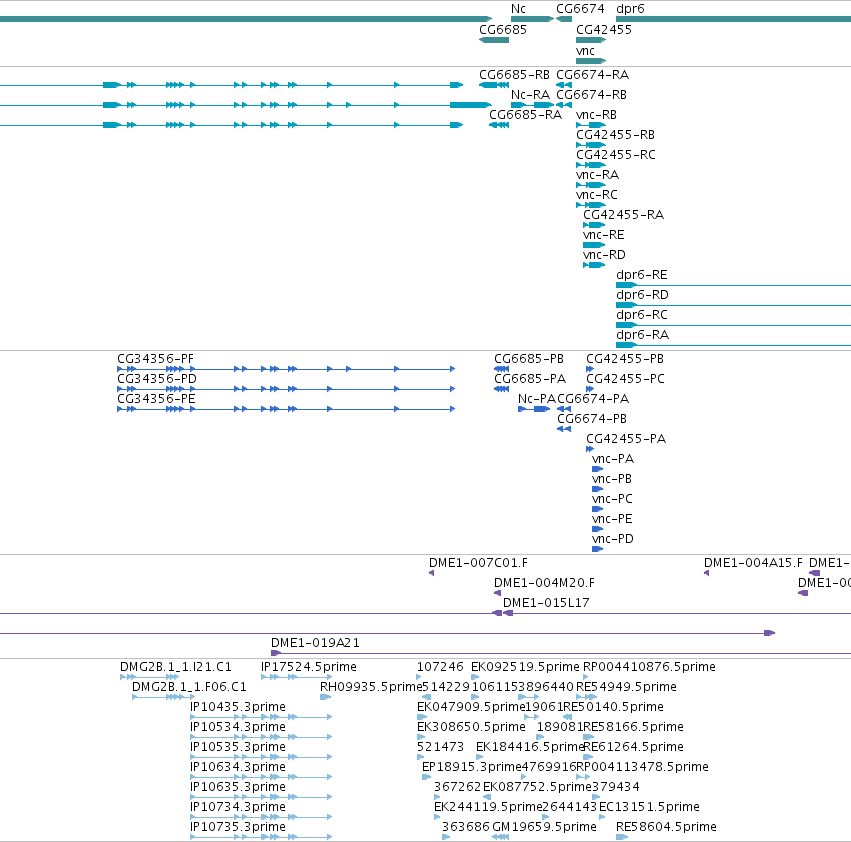Click the CG6685-PA protein label
851x842 pixels.
point(530,379)
